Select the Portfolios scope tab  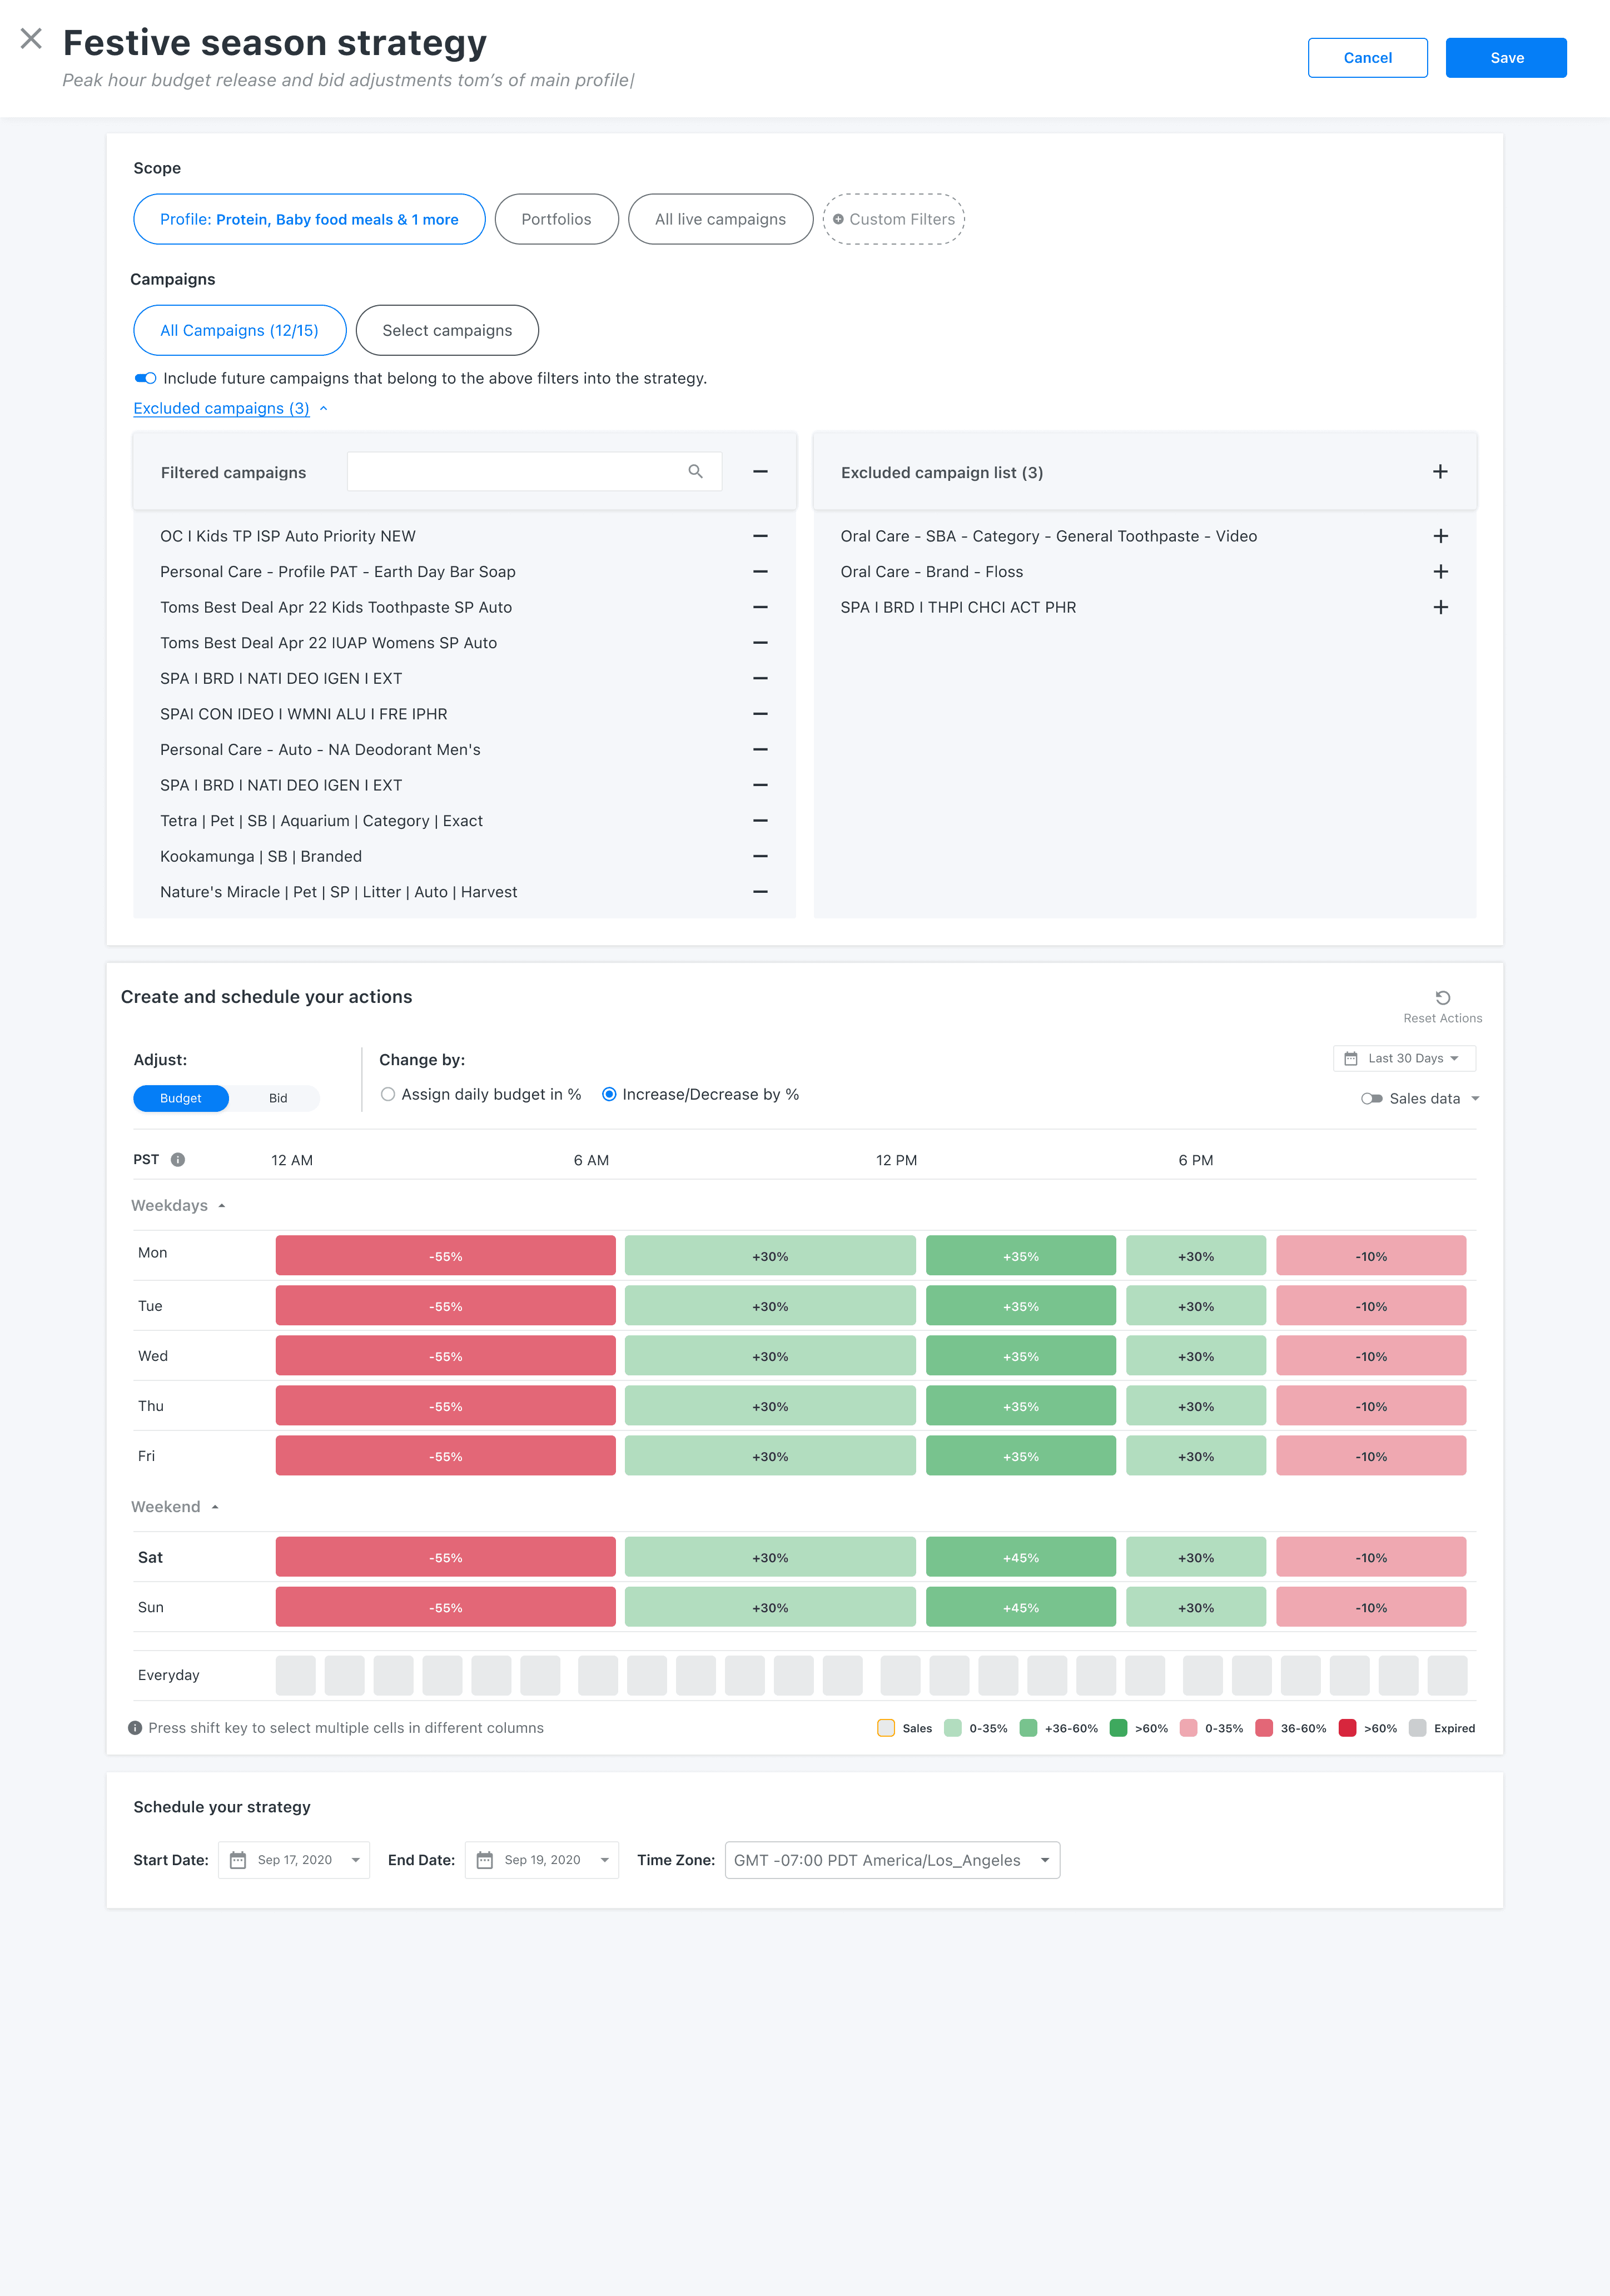point(556,219)
